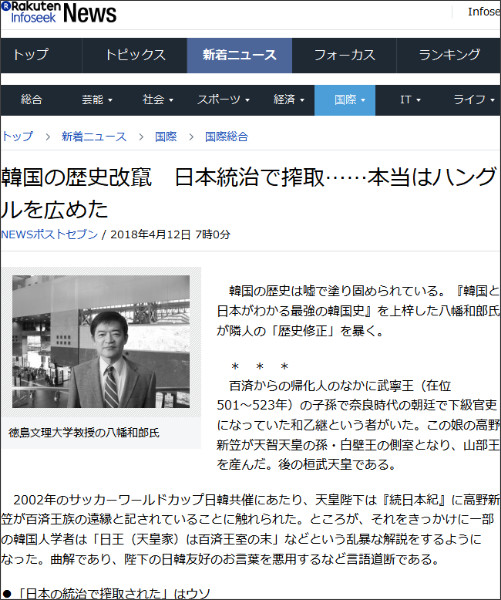
Task: Expand the 経済 dropdown menu
Action: pyautogui.click(x=289, y=100)
